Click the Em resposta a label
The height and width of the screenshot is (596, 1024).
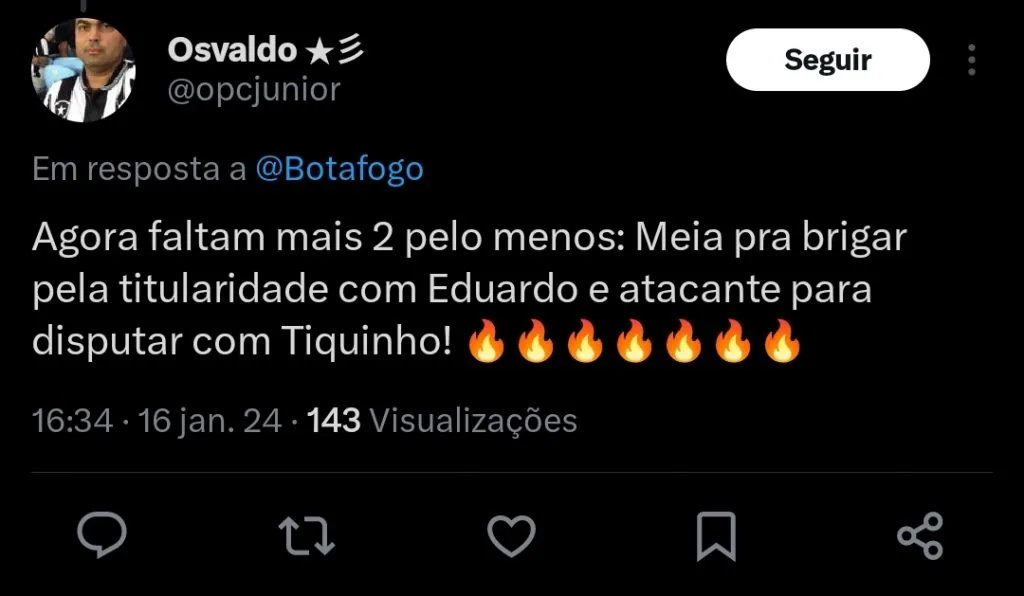(139, 170)
